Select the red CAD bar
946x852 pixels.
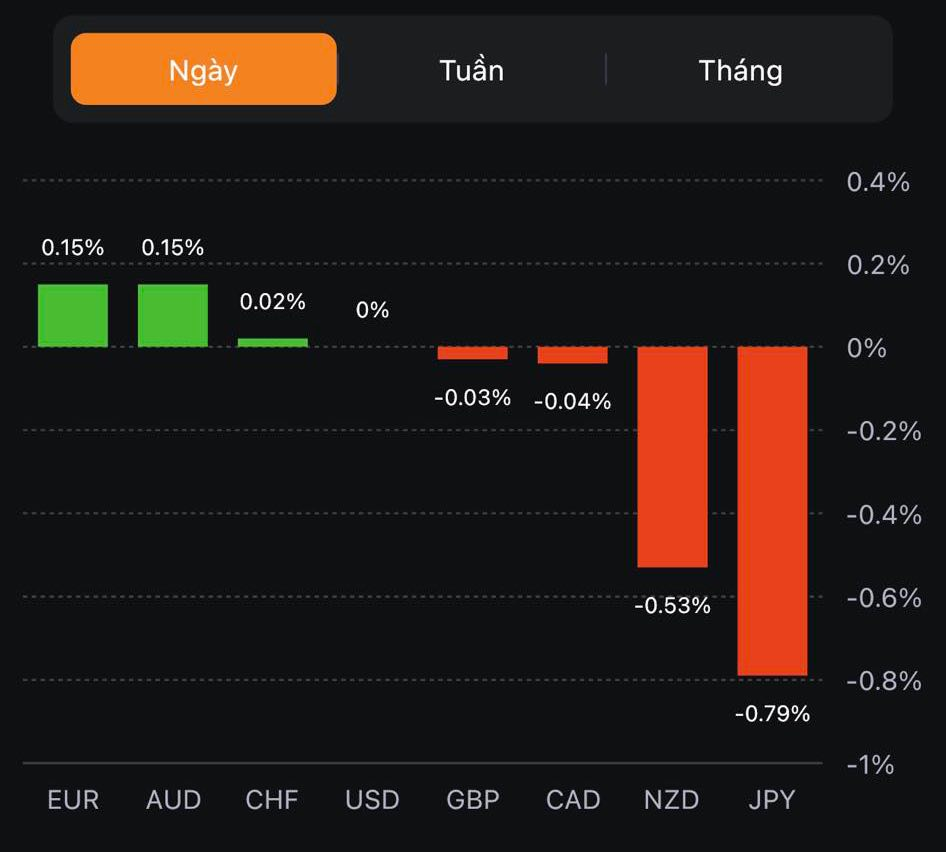coord(572,355)
